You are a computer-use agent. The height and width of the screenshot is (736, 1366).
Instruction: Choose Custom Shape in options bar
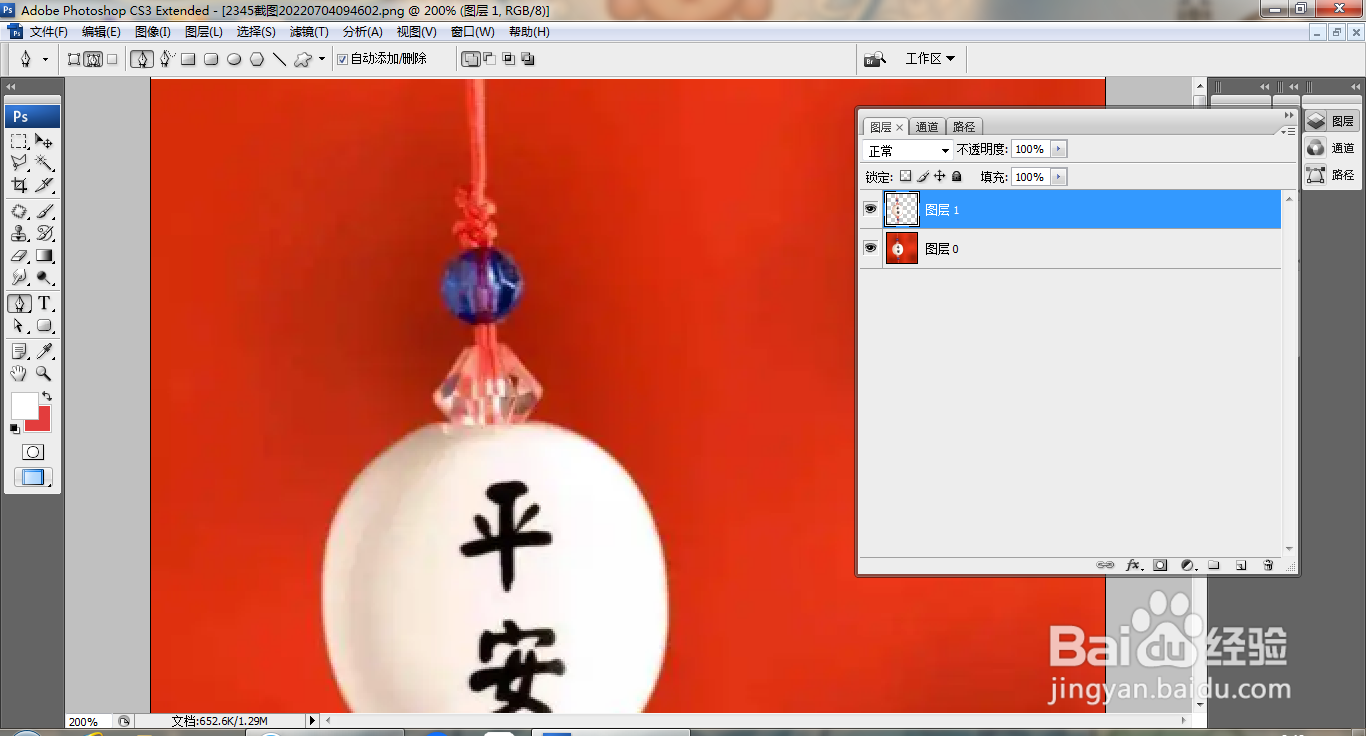click(x=302, y=59)
